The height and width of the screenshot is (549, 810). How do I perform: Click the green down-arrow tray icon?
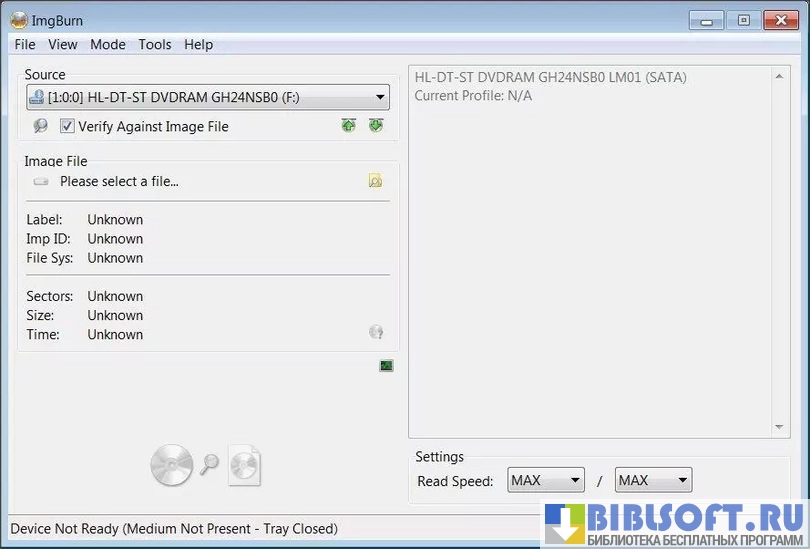[375, 126]
